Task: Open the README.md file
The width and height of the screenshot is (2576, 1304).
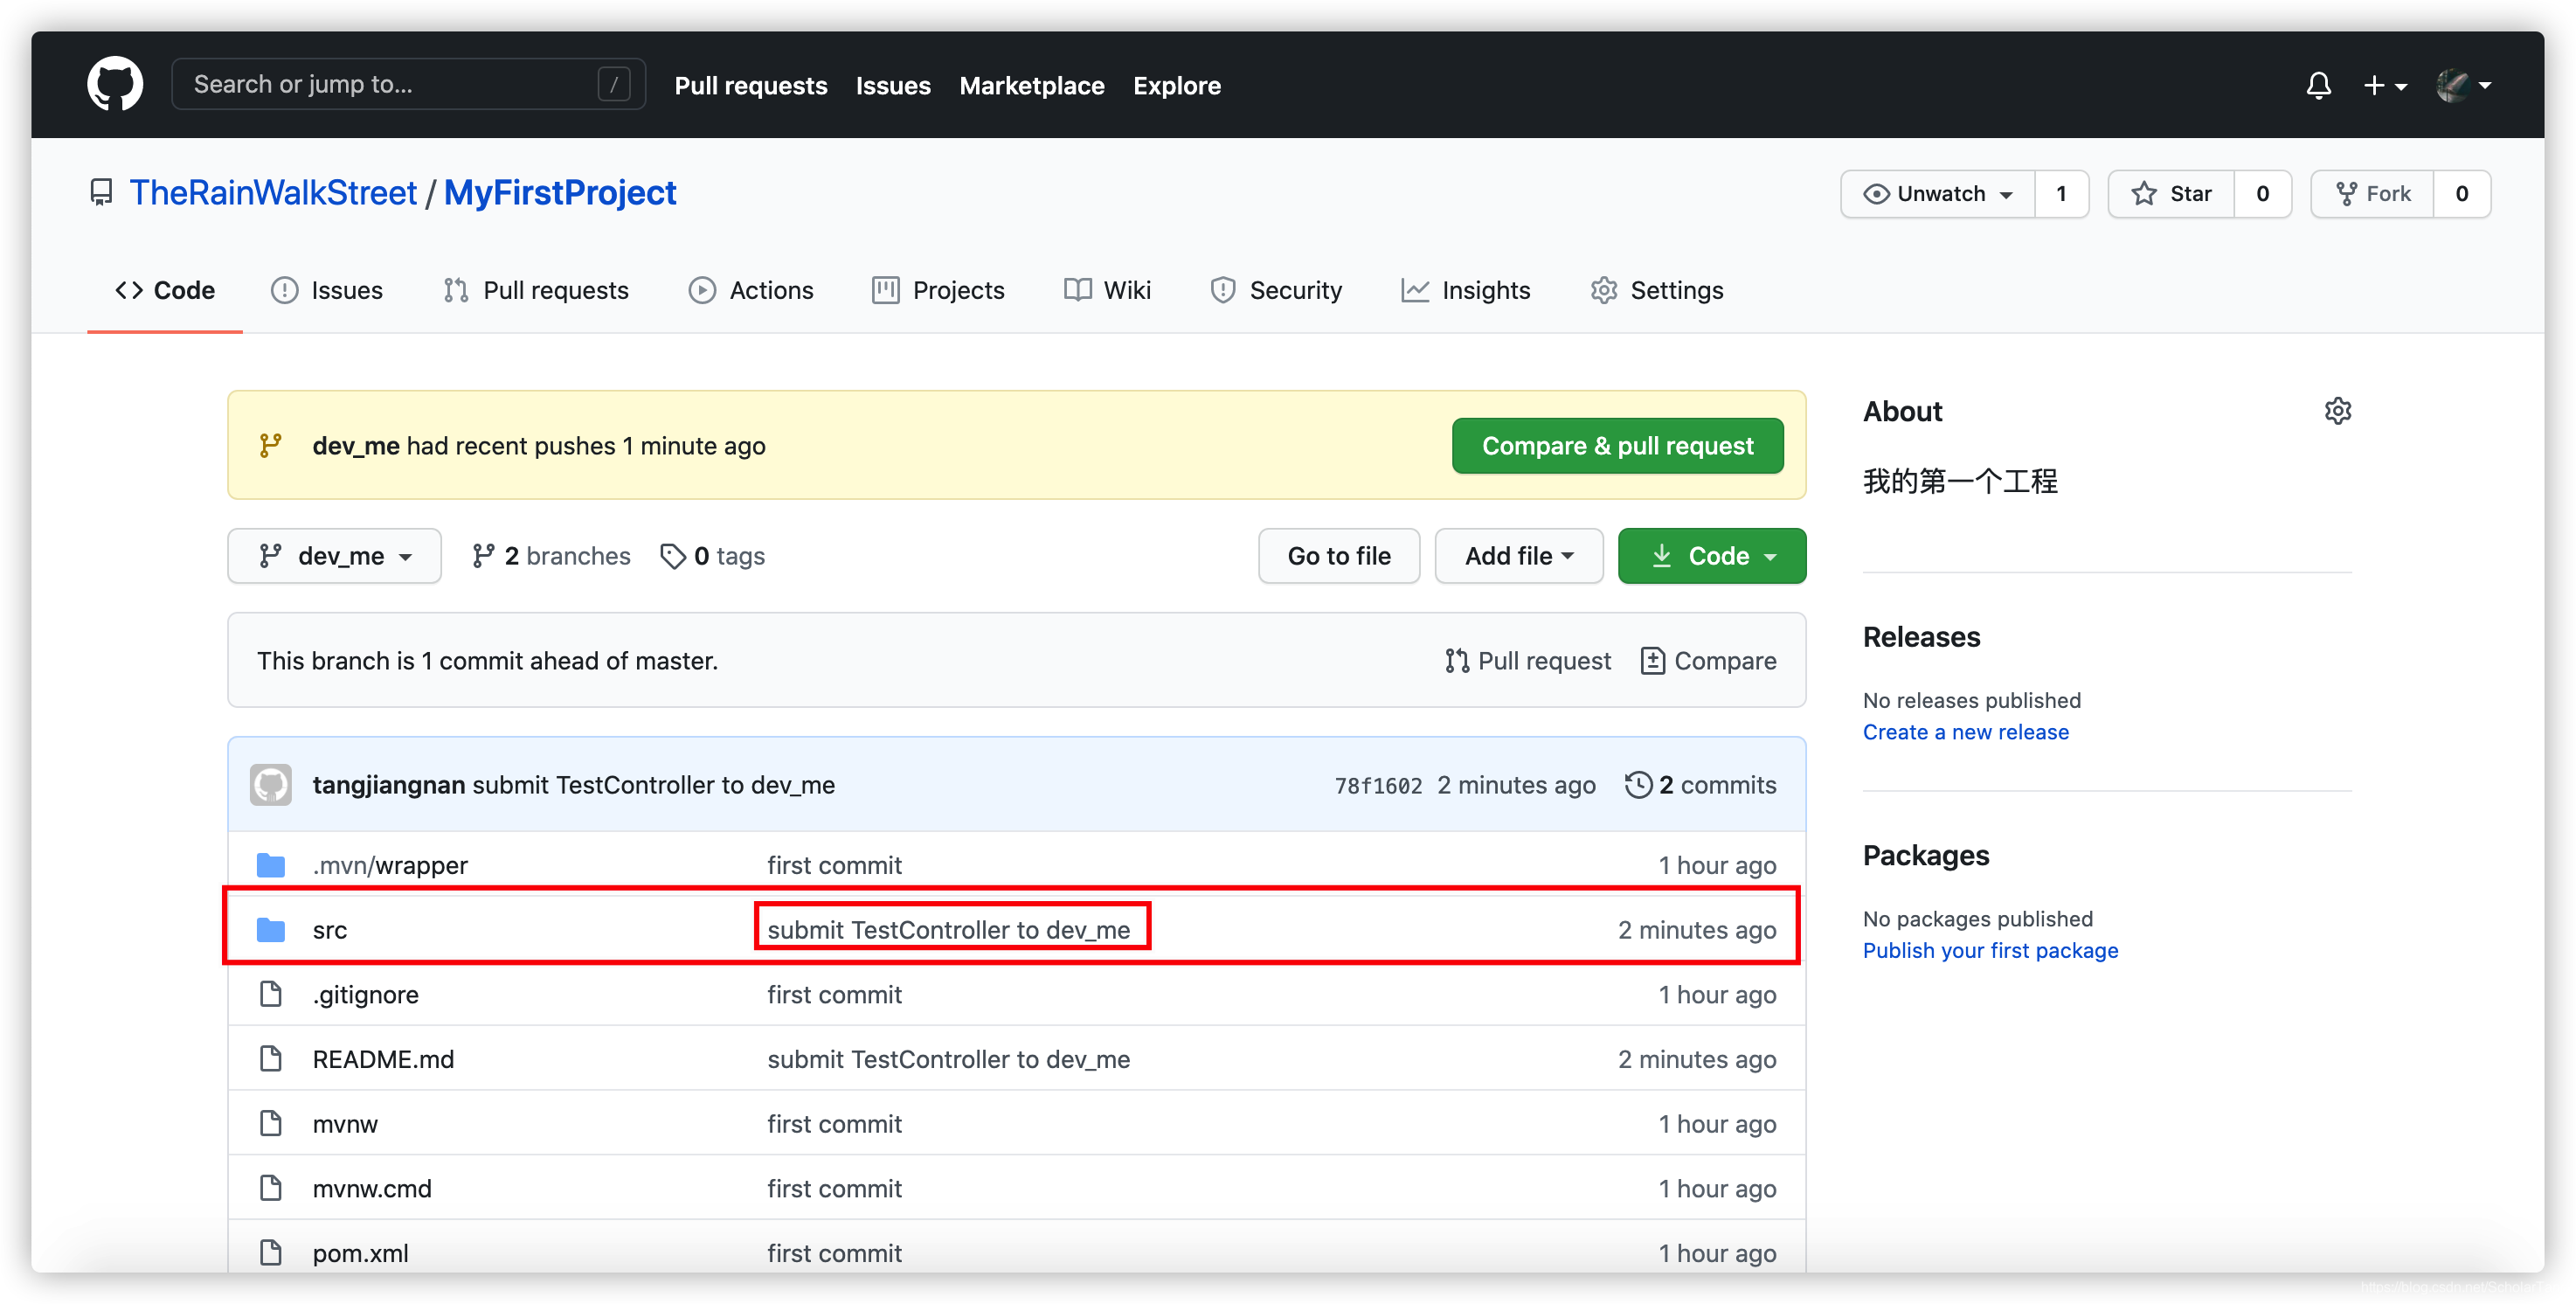Action: [383, 1059]
